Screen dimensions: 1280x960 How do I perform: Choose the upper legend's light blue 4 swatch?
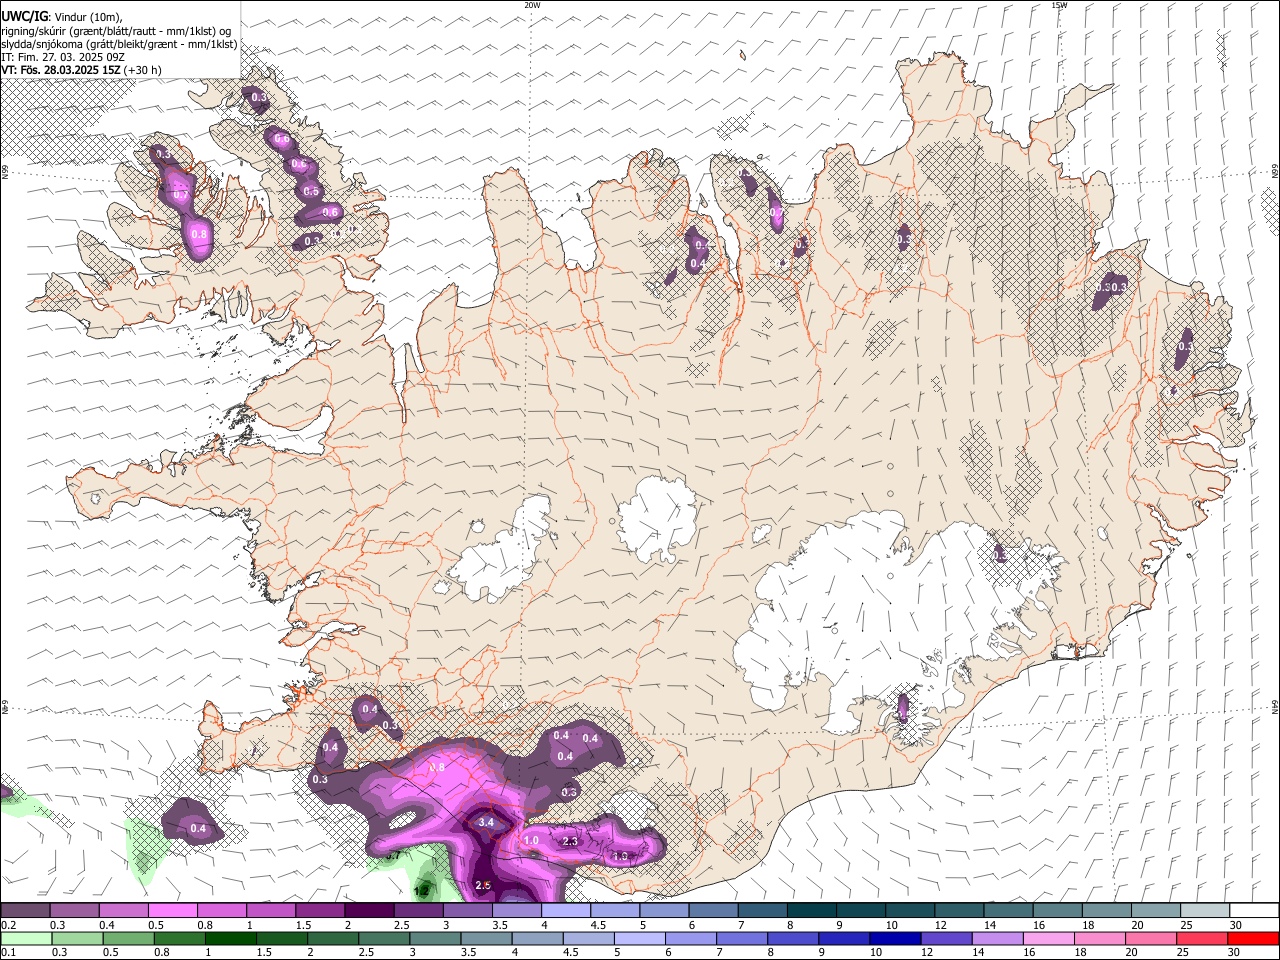566,910
